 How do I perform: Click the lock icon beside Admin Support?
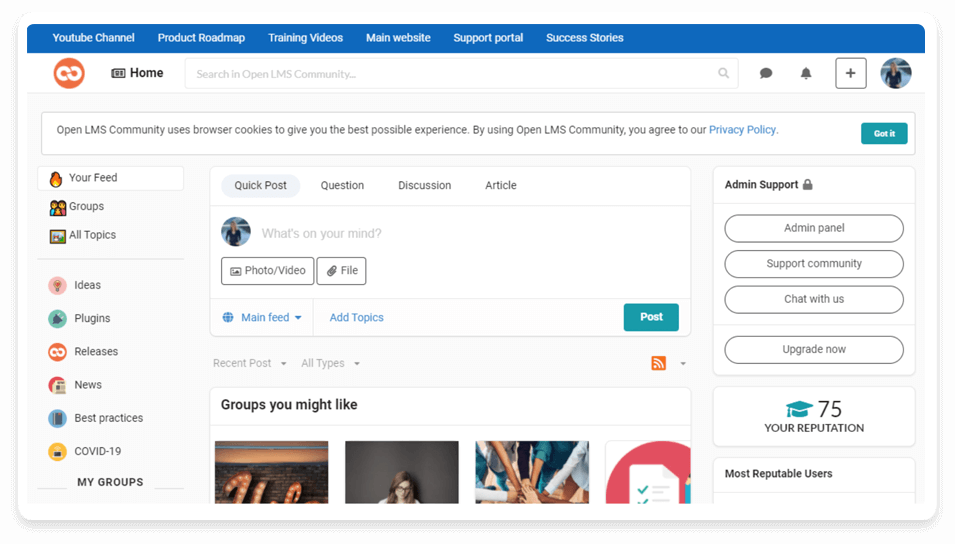coord(808,185)
